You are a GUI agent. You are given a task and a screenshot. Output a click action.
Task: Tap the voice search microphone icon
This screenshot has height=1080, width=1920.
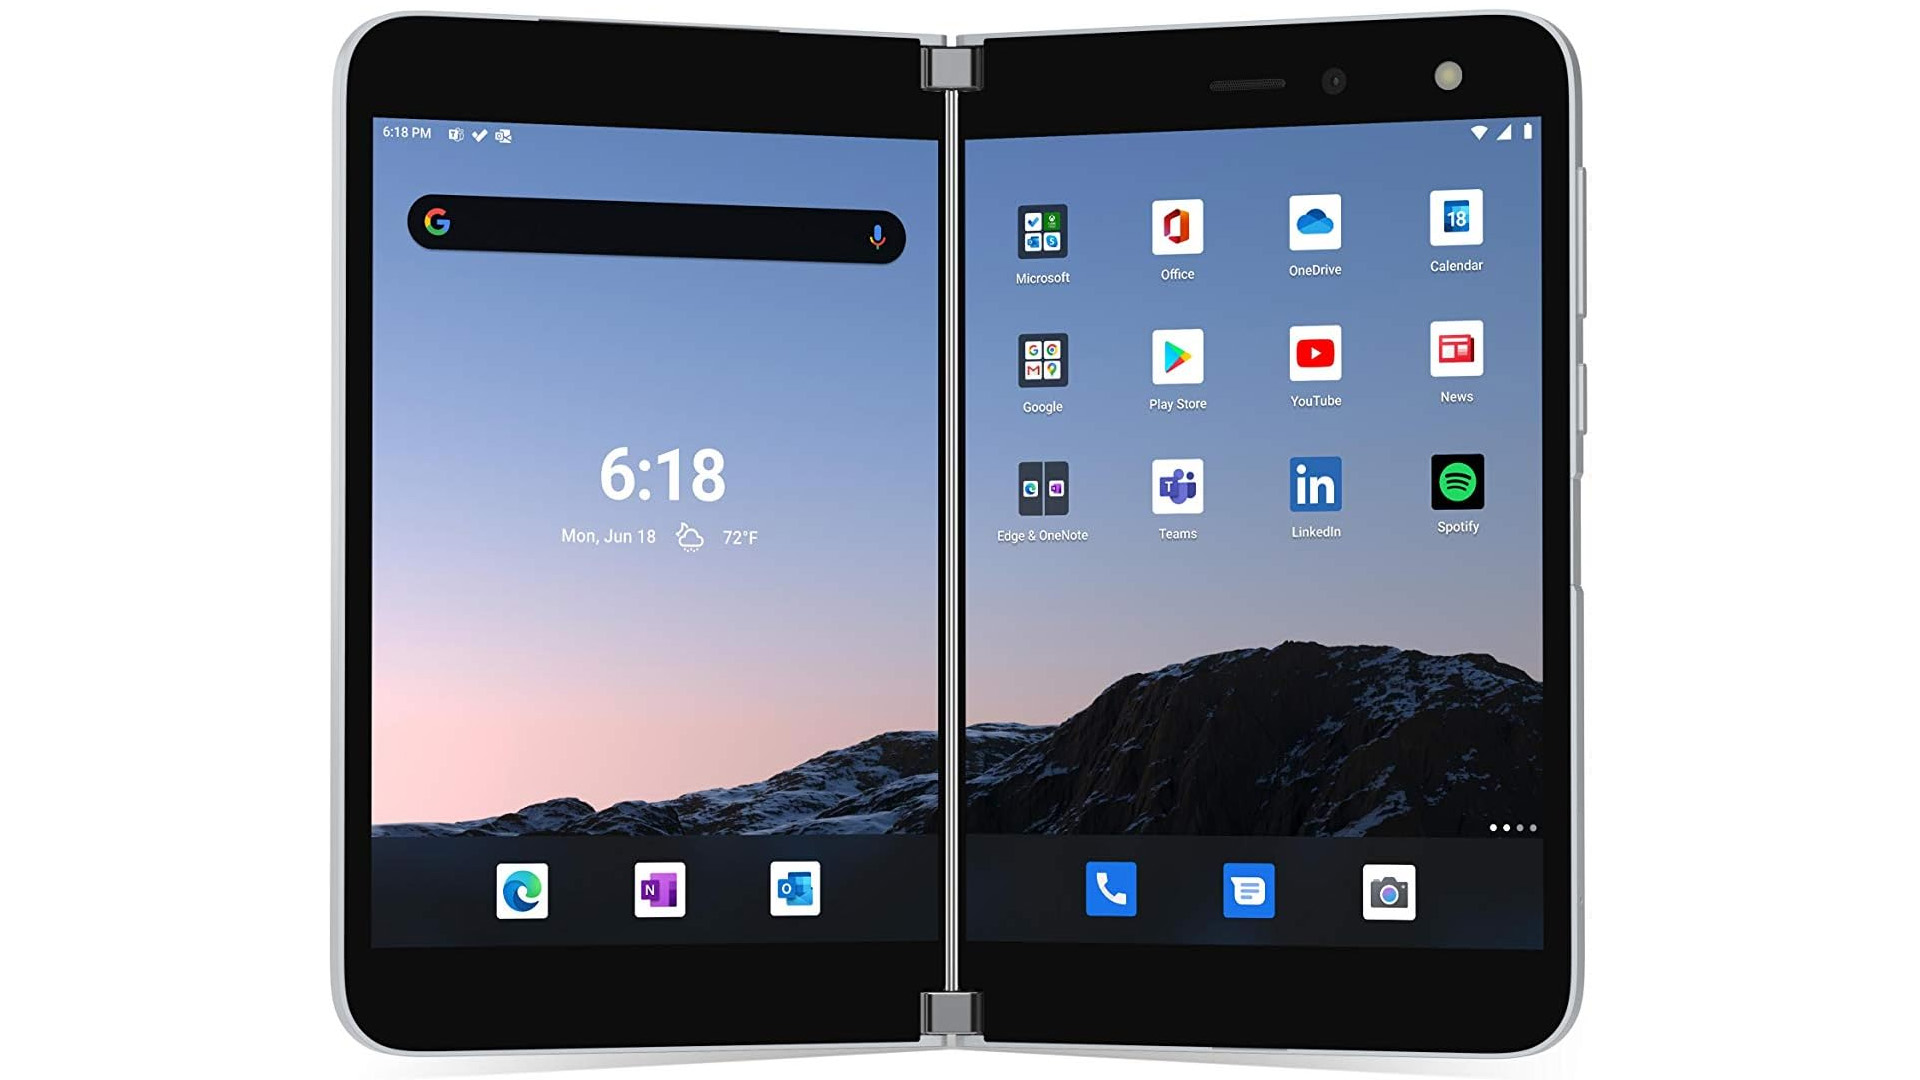click(872, 236)
